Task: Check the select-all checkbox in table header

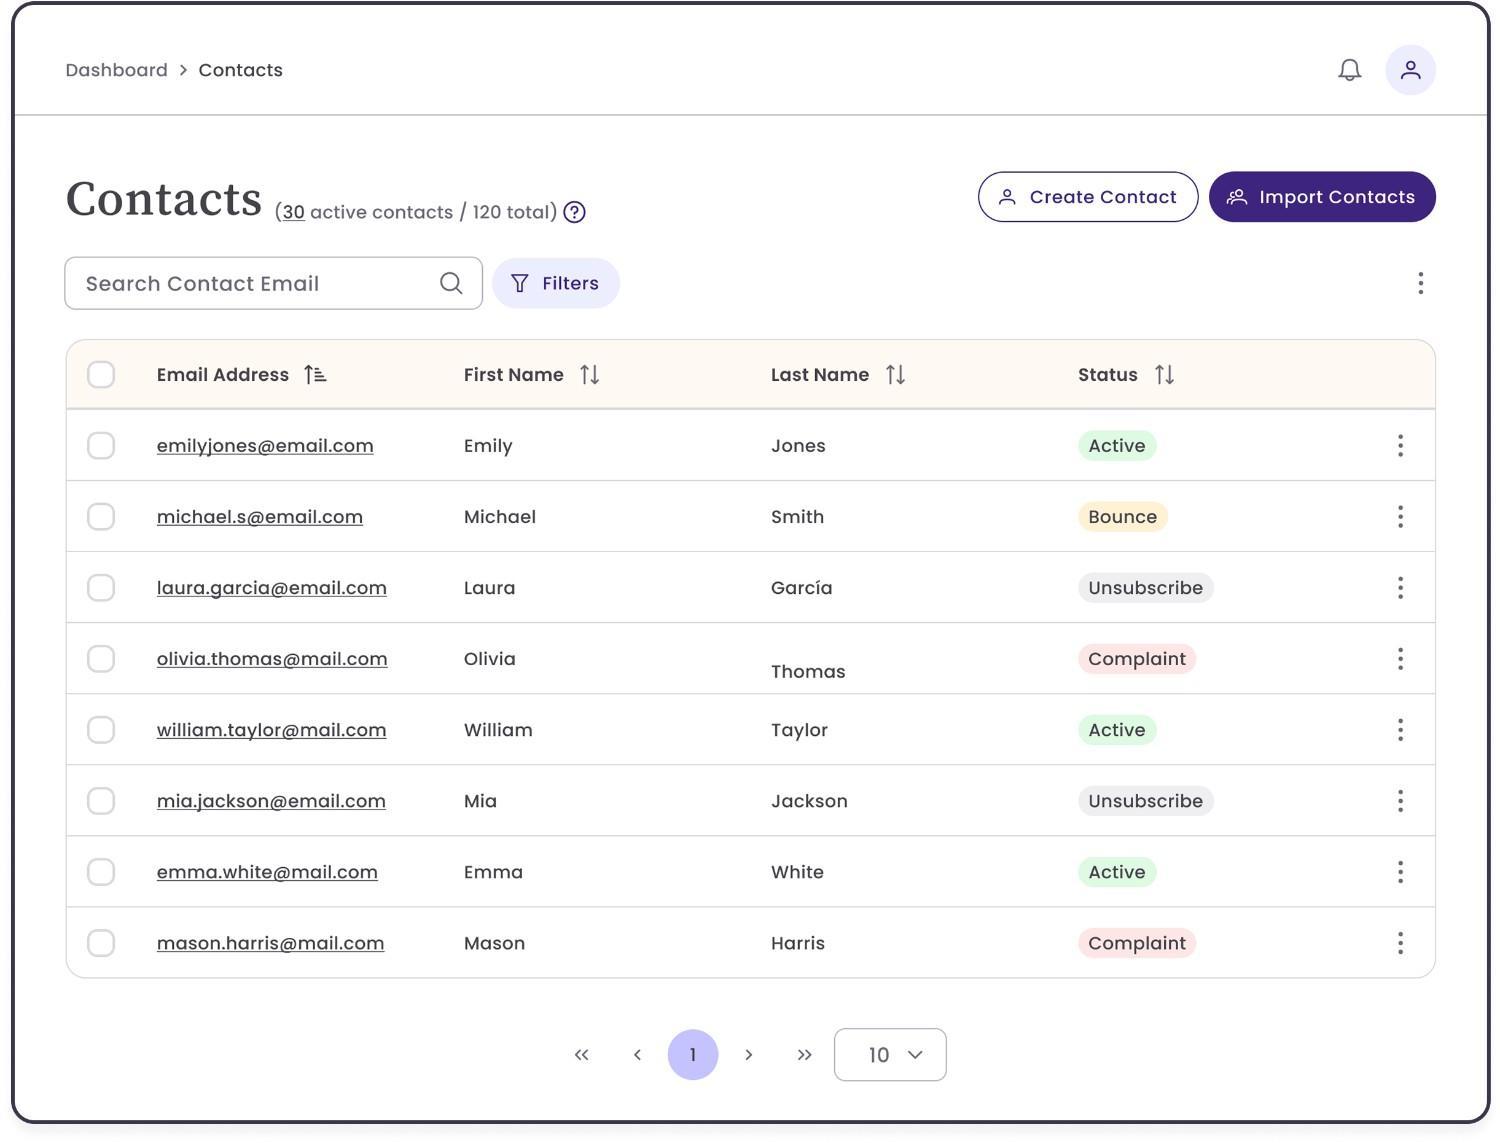Action: click(101, 374)
